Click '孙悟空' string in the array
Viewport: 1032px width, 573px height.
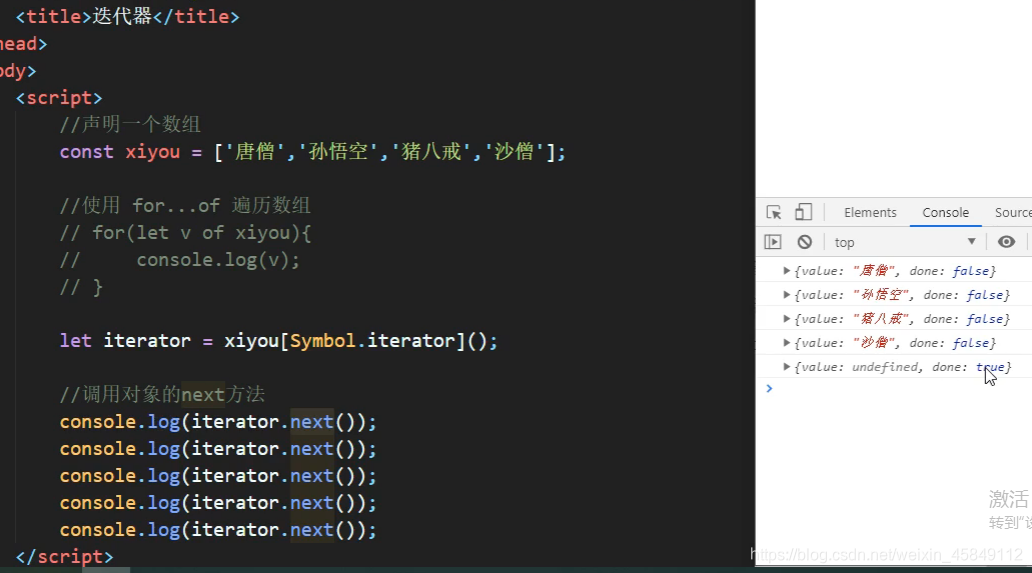pos(339,152)
